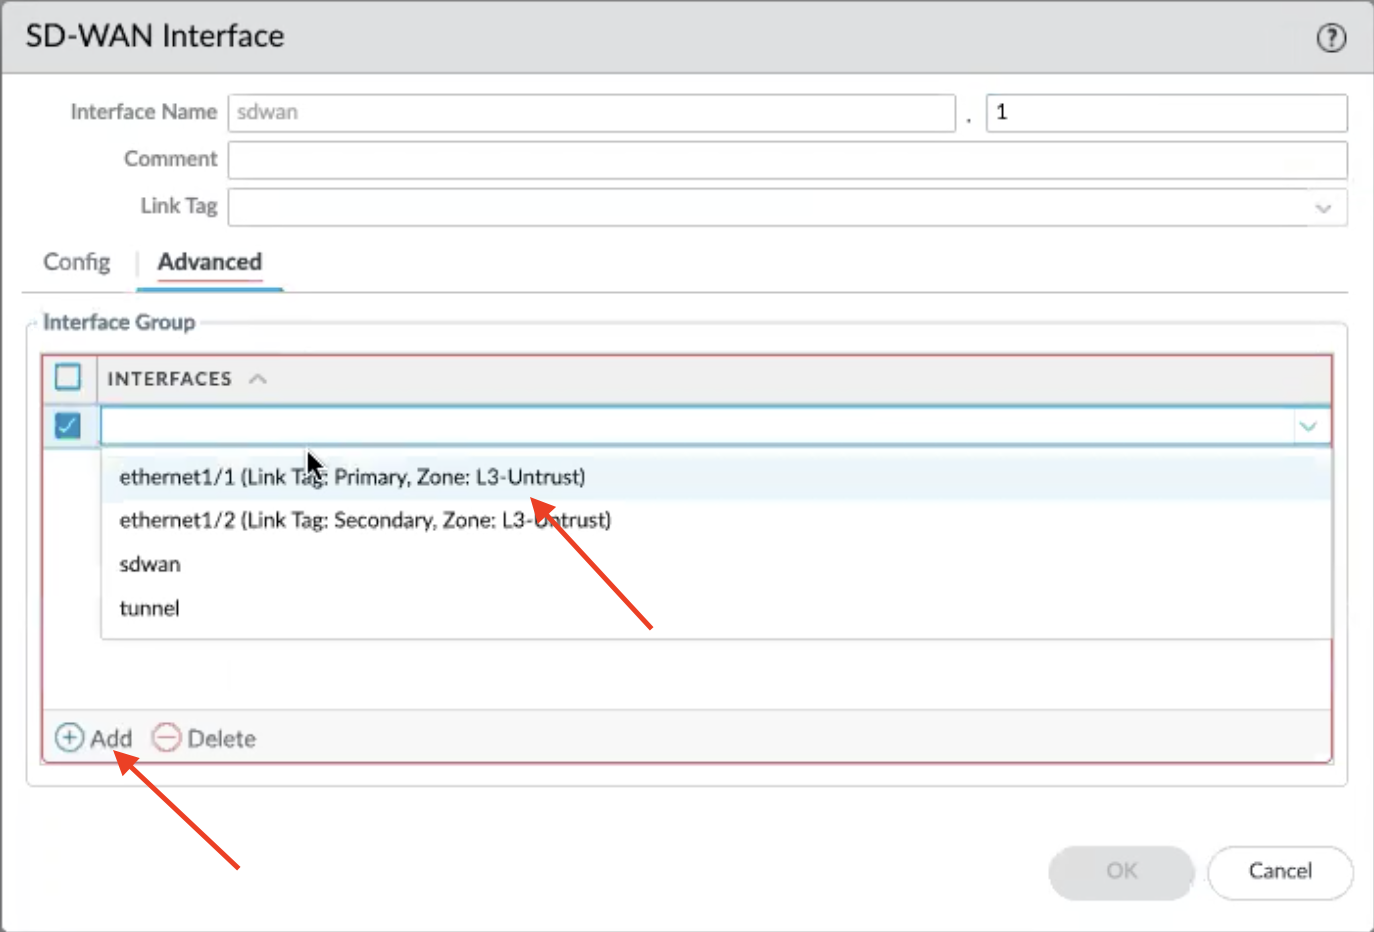Toggle the select-all checkbox in Interfaces header
This screenshot has width=1374, height=932.
(67, 377)
